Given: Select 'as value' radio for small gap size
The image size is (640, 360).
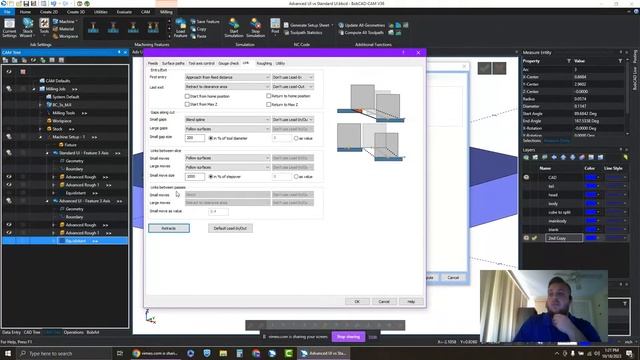Looking at the screenshot, I should (x=296, y=138).
